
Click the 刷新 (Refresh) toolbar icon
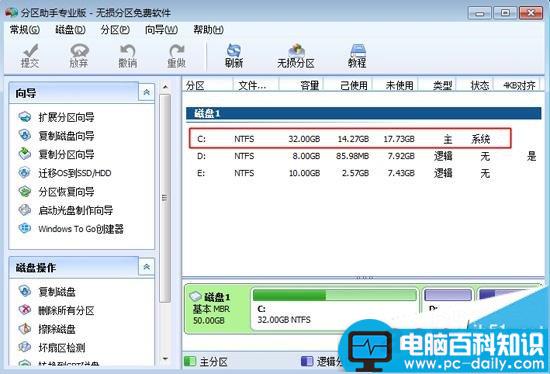[x=234, y=56]
